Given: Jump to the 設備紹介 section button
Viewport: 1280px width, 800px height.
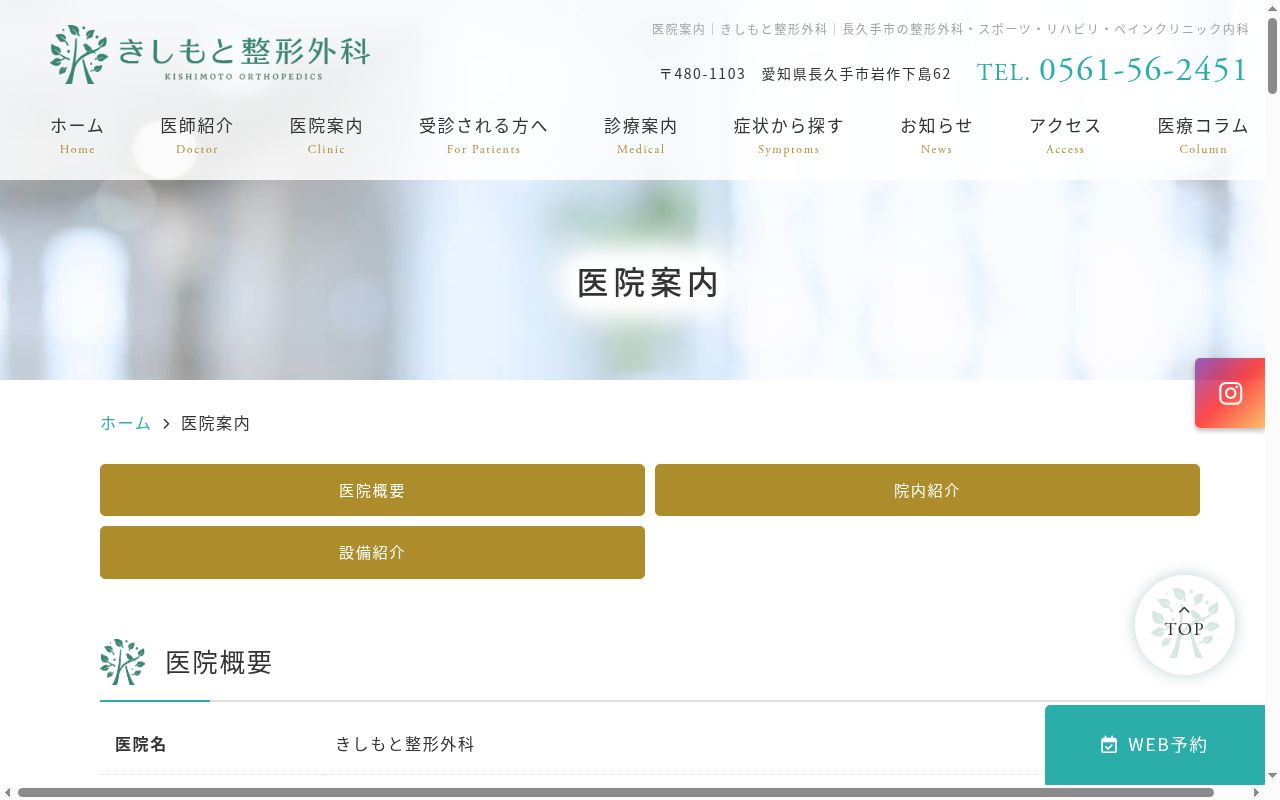Looking at the screenshot, I should tap(372, 552).
